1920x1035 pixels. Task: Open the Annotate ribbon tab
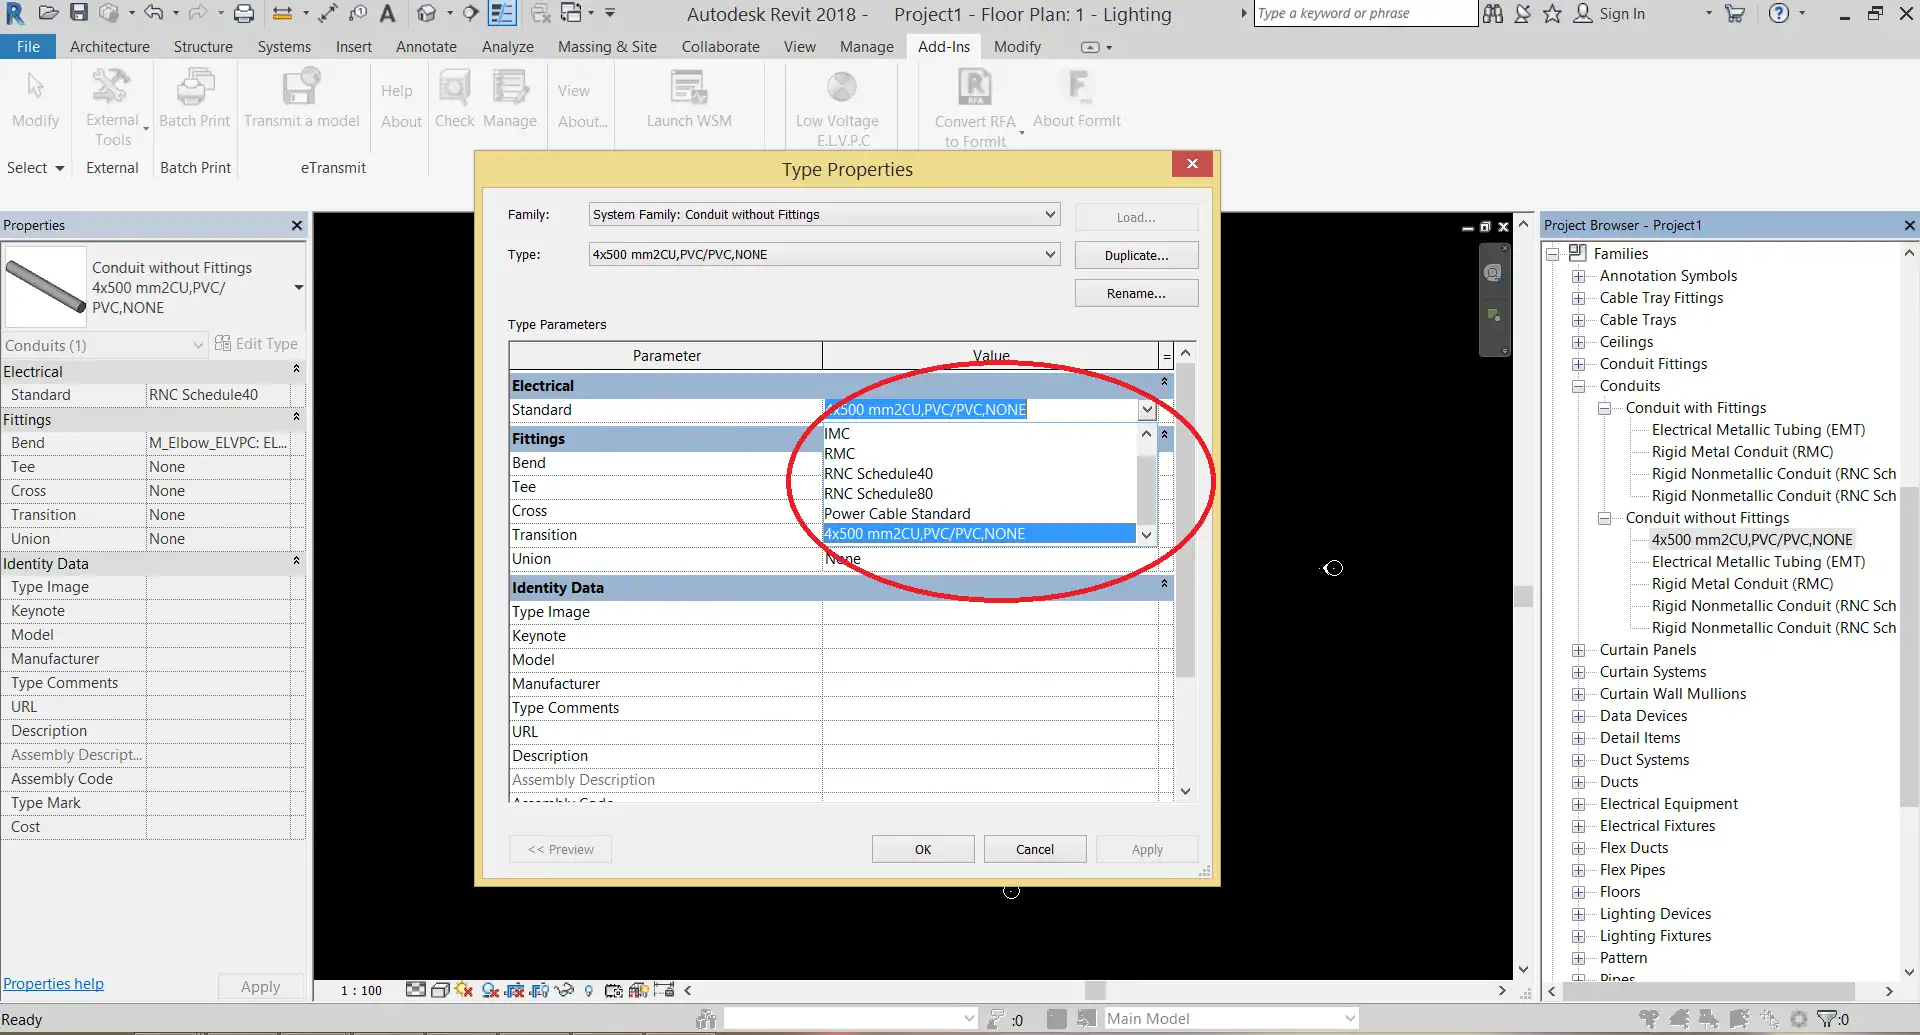[x=426, y=47]
